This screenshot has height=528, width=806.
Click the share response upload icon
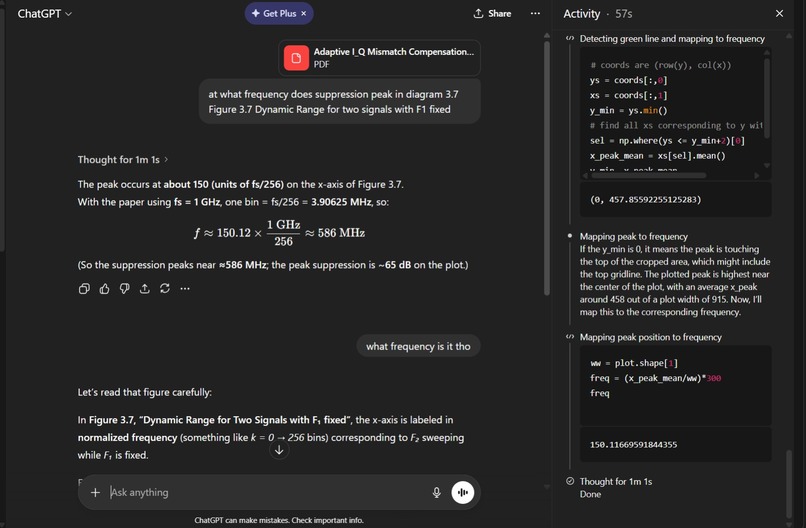tap(144, 289)
